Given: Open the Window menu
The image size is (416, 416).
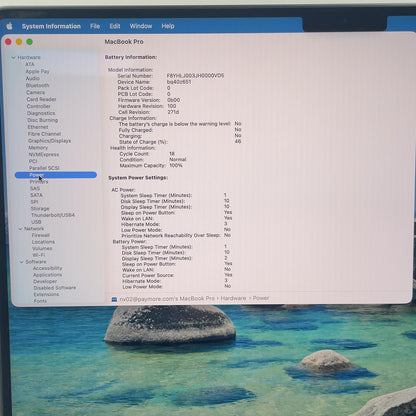Looking at the screenshot, I should [141, 26].
